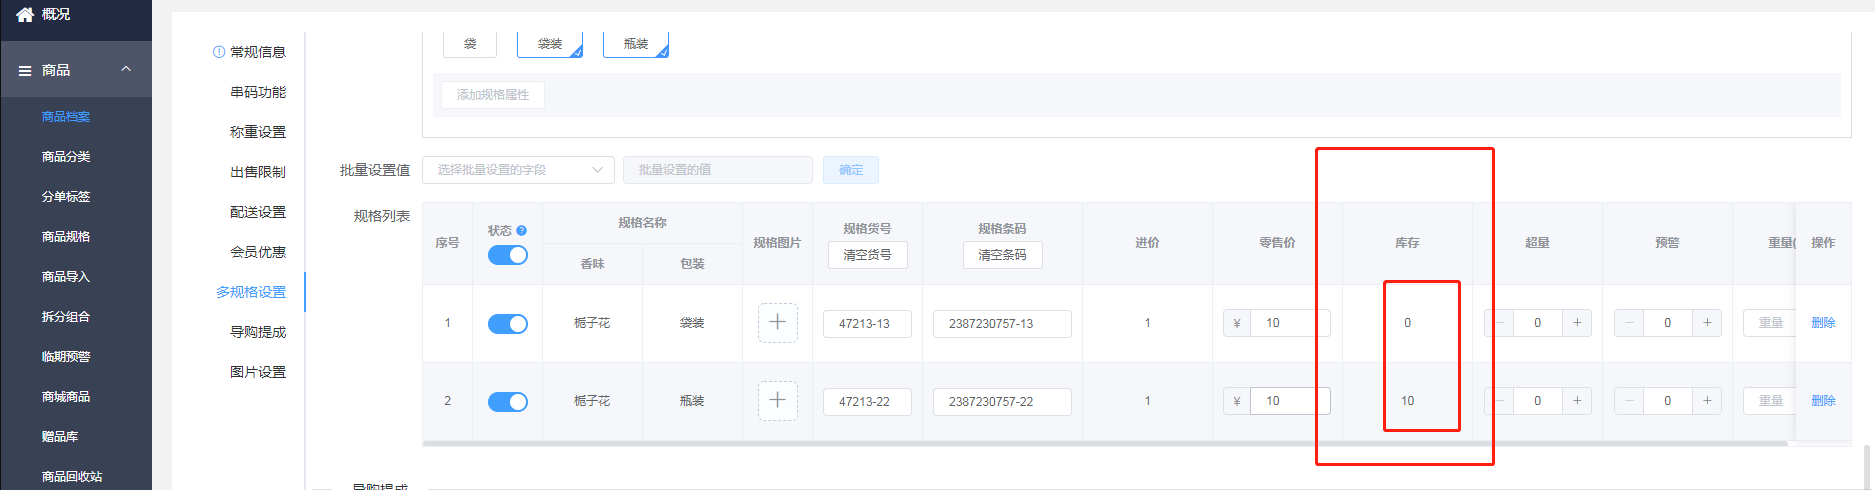
Task: Click 栀子花 cell in row 1
Action: click(592, 323)
